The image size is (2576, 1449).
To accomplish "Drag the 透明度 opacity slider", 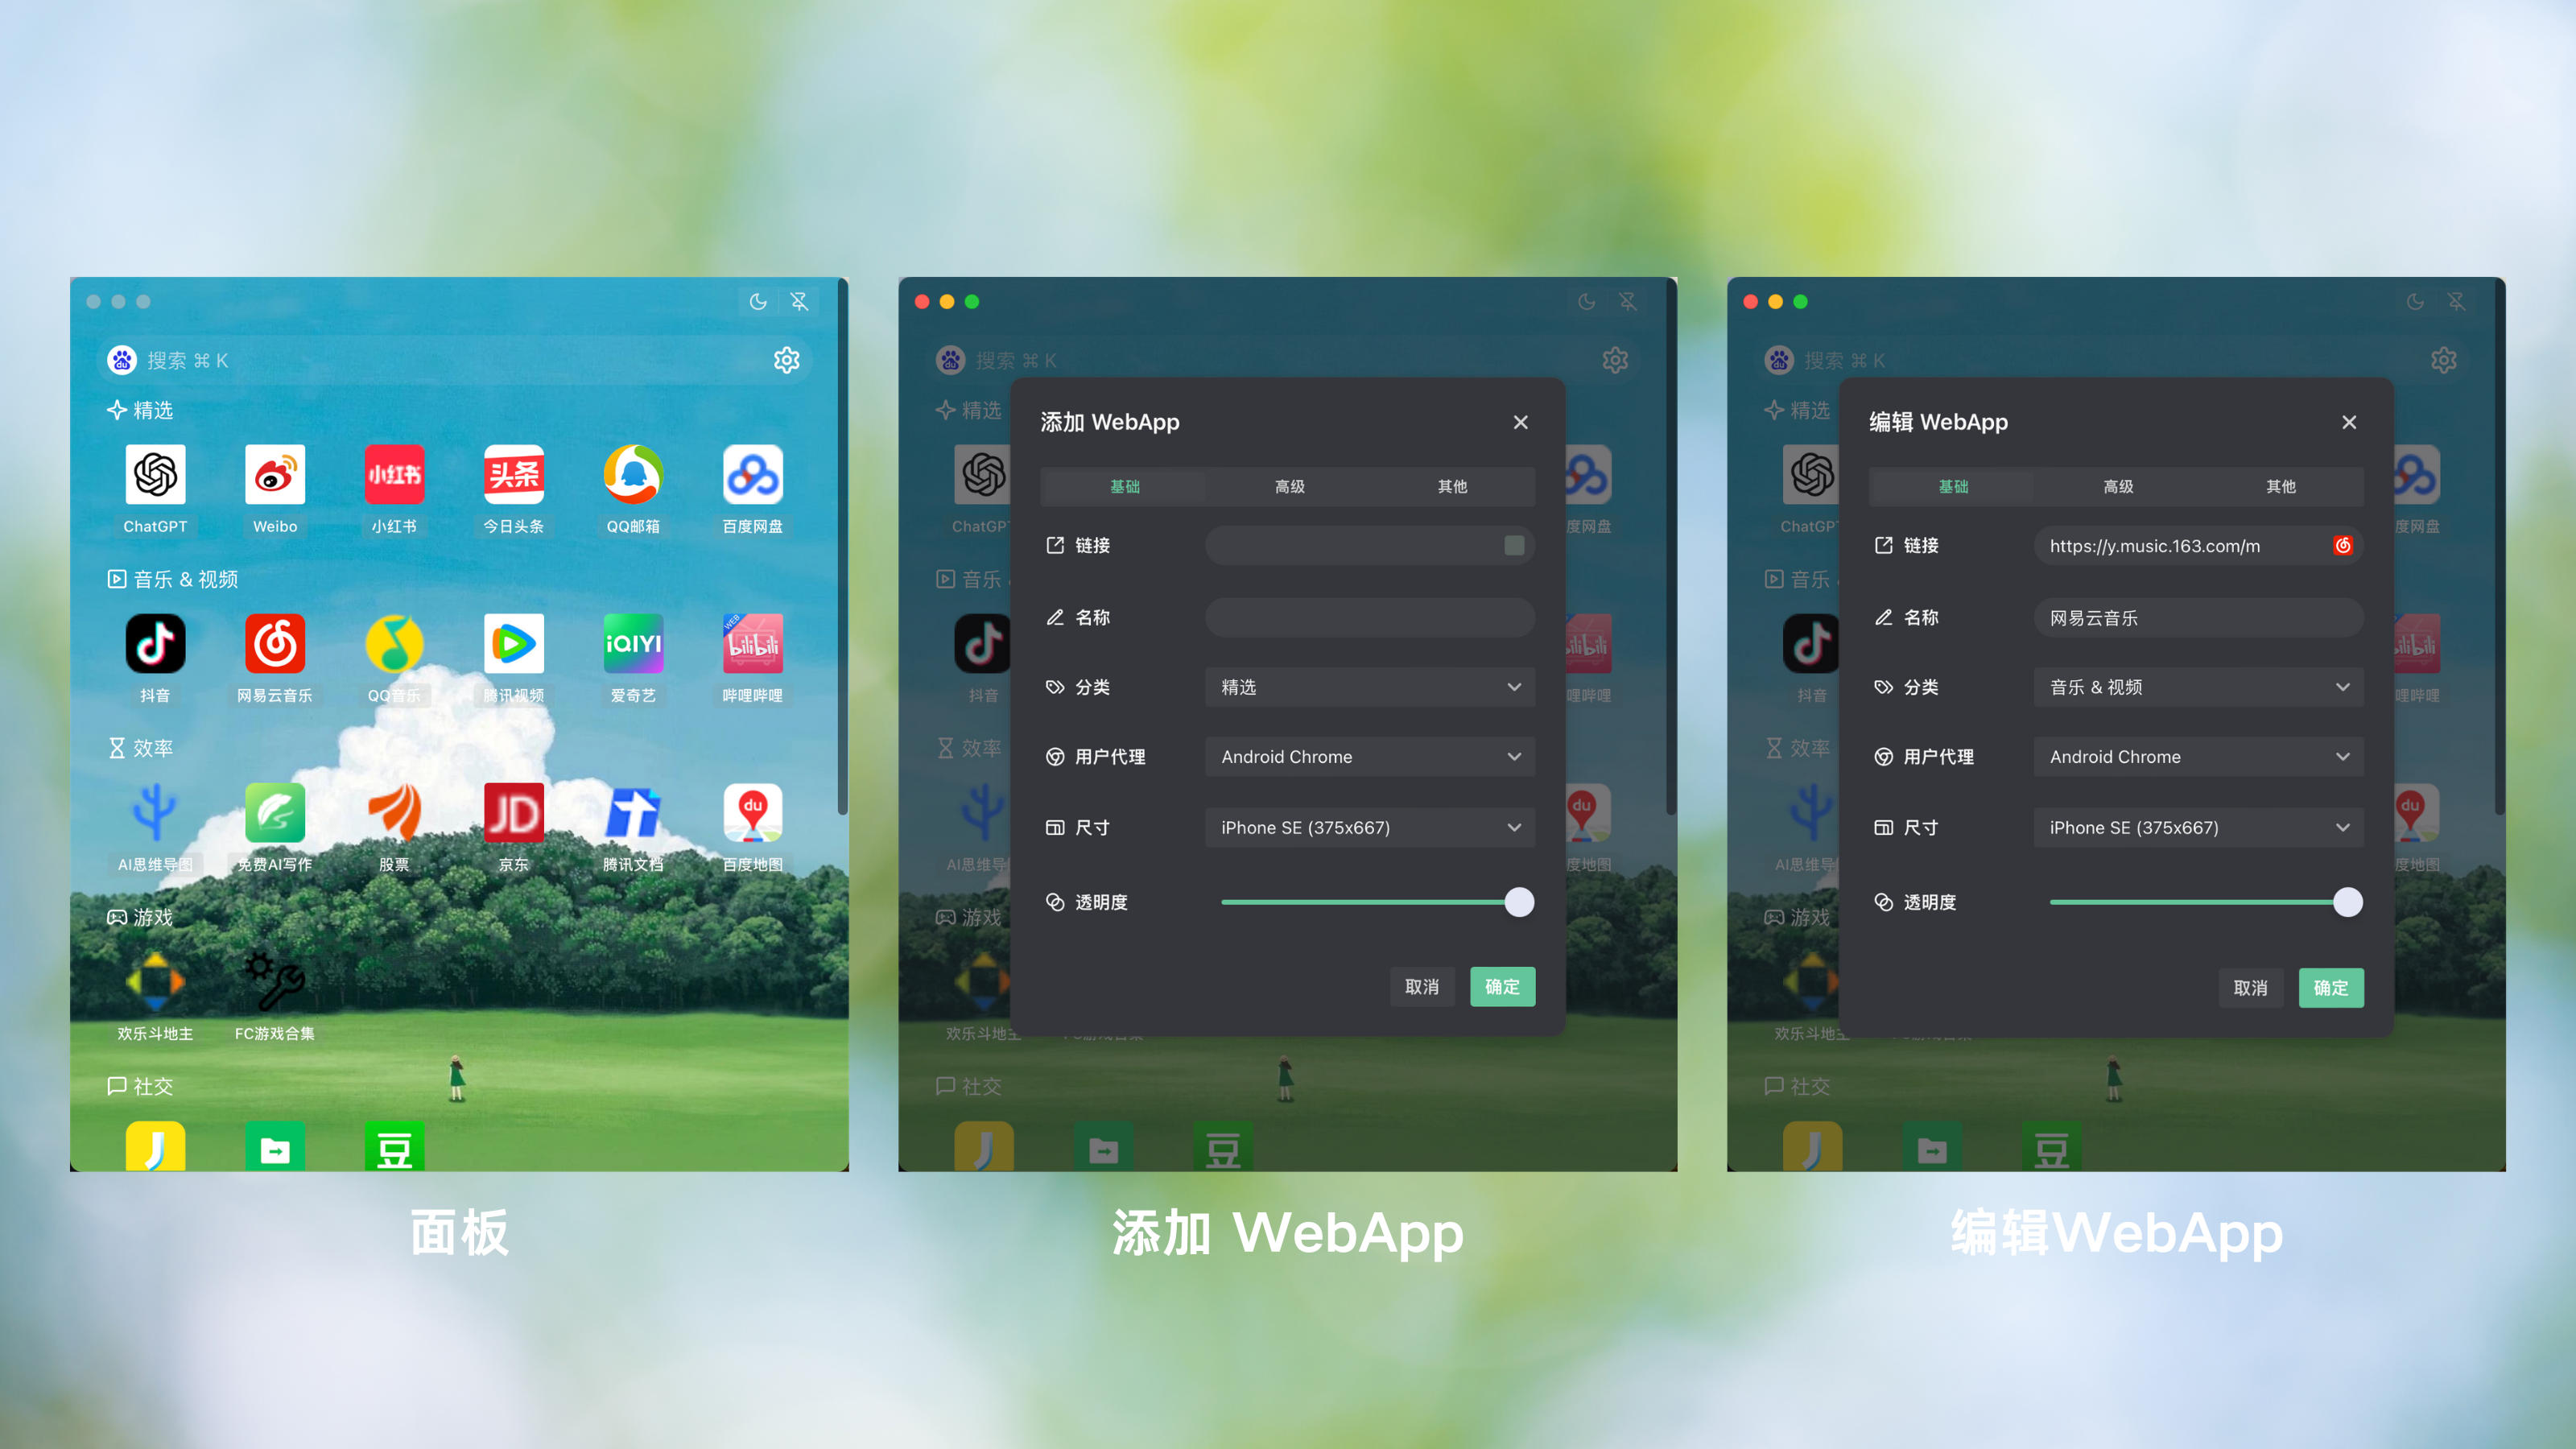I will 1517,902.
